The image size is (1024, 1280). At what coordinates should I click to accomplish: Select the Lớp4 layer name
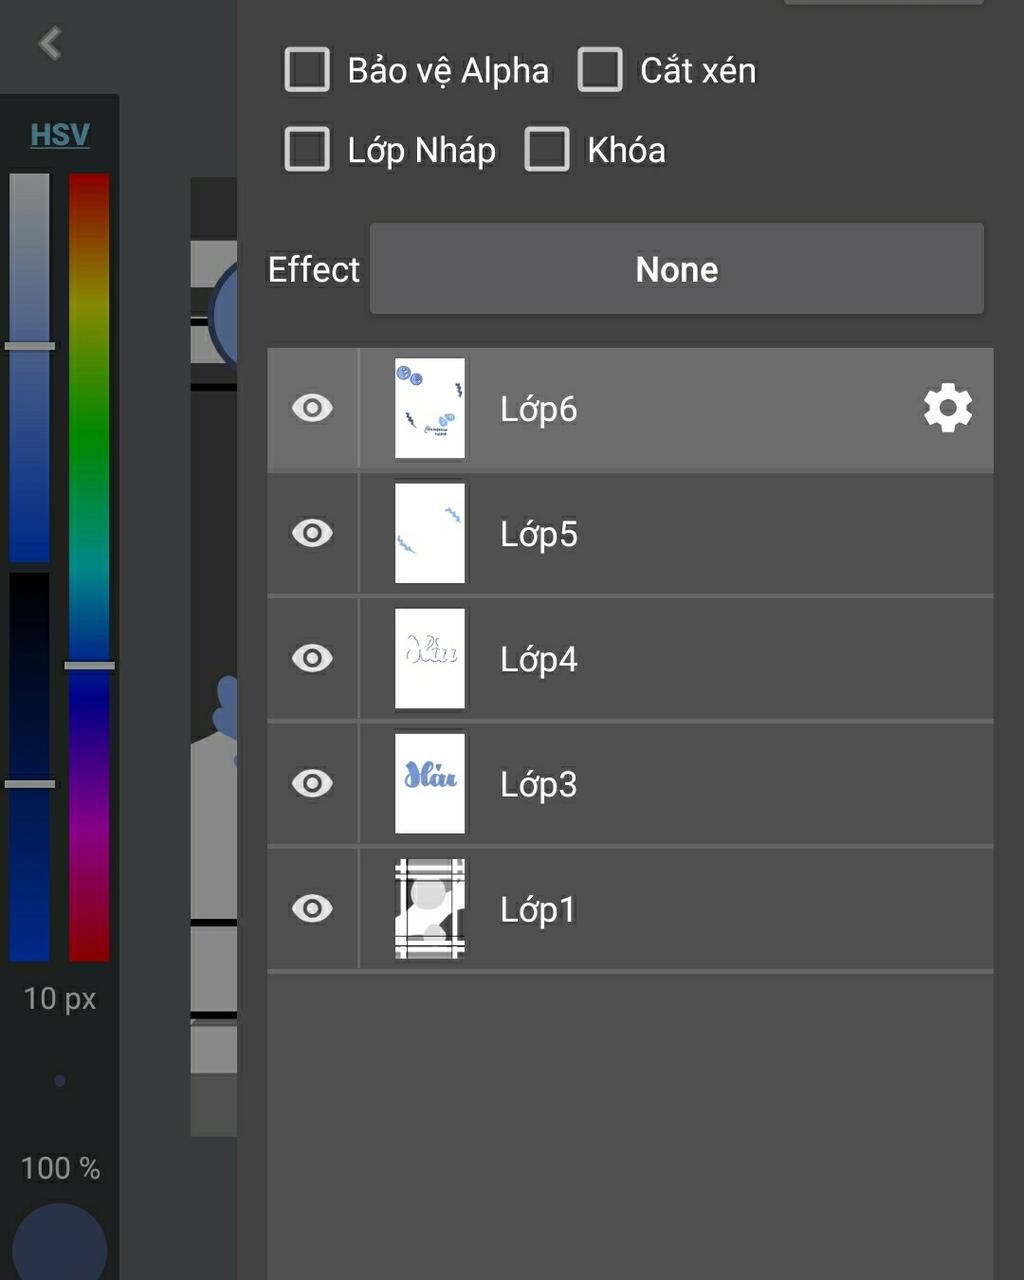538,659
